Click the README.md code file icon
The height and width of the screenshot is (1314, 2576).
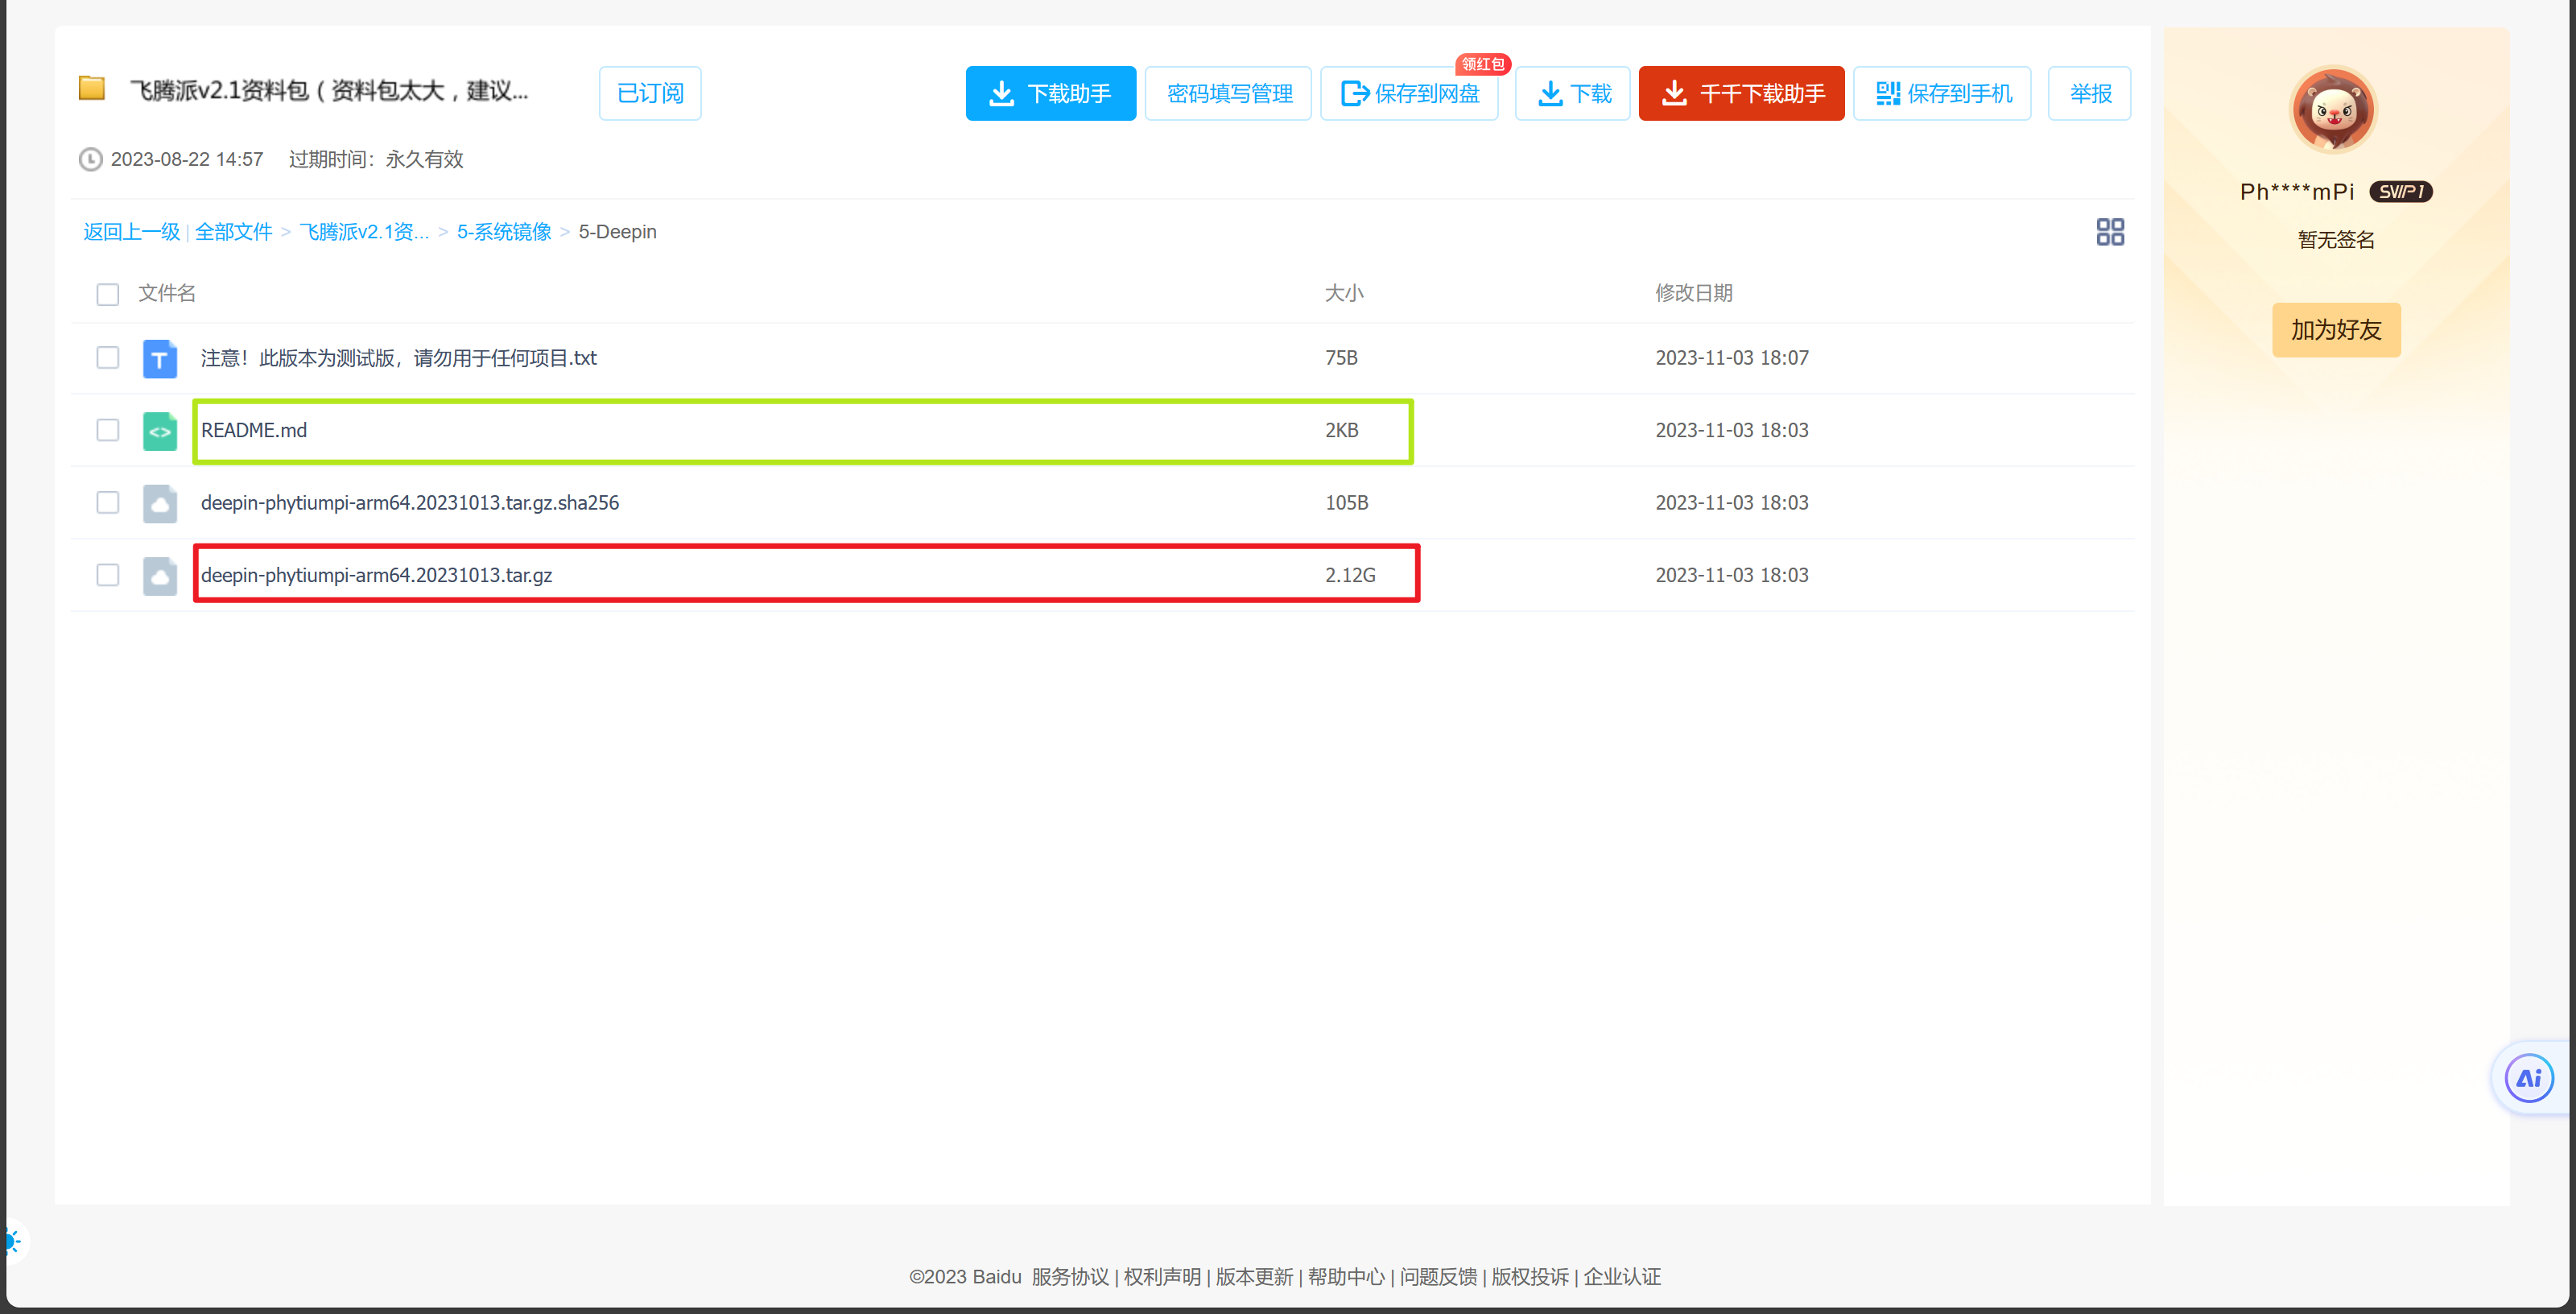(160, 431)
